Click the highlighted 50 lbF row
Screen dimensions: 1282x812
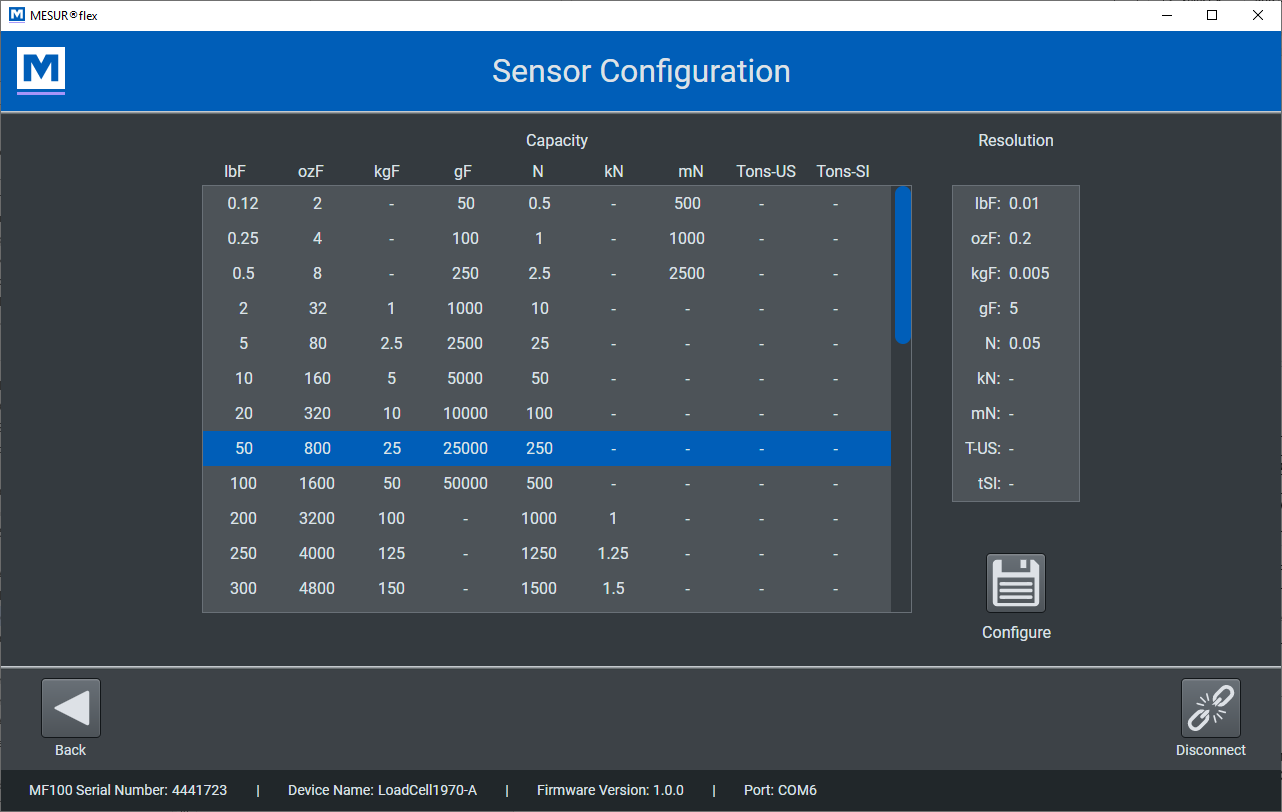pyautogui.click(x=546, y=448)
